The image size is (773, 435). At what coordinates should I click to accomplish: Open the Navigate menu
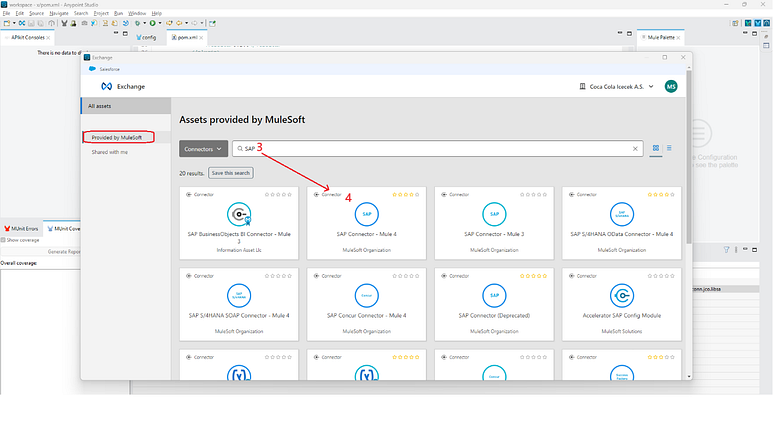[x=59, y=13]
